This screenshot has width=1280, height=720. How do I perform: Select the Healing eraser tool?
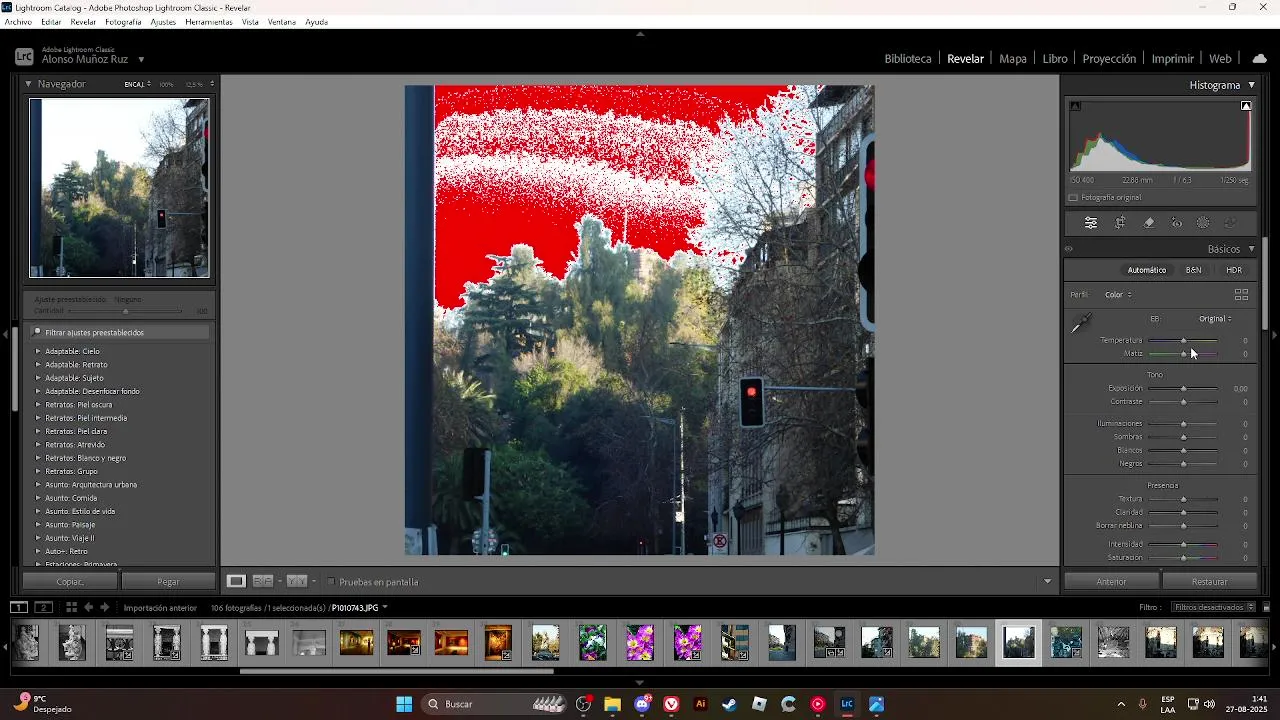point(1149,223)
